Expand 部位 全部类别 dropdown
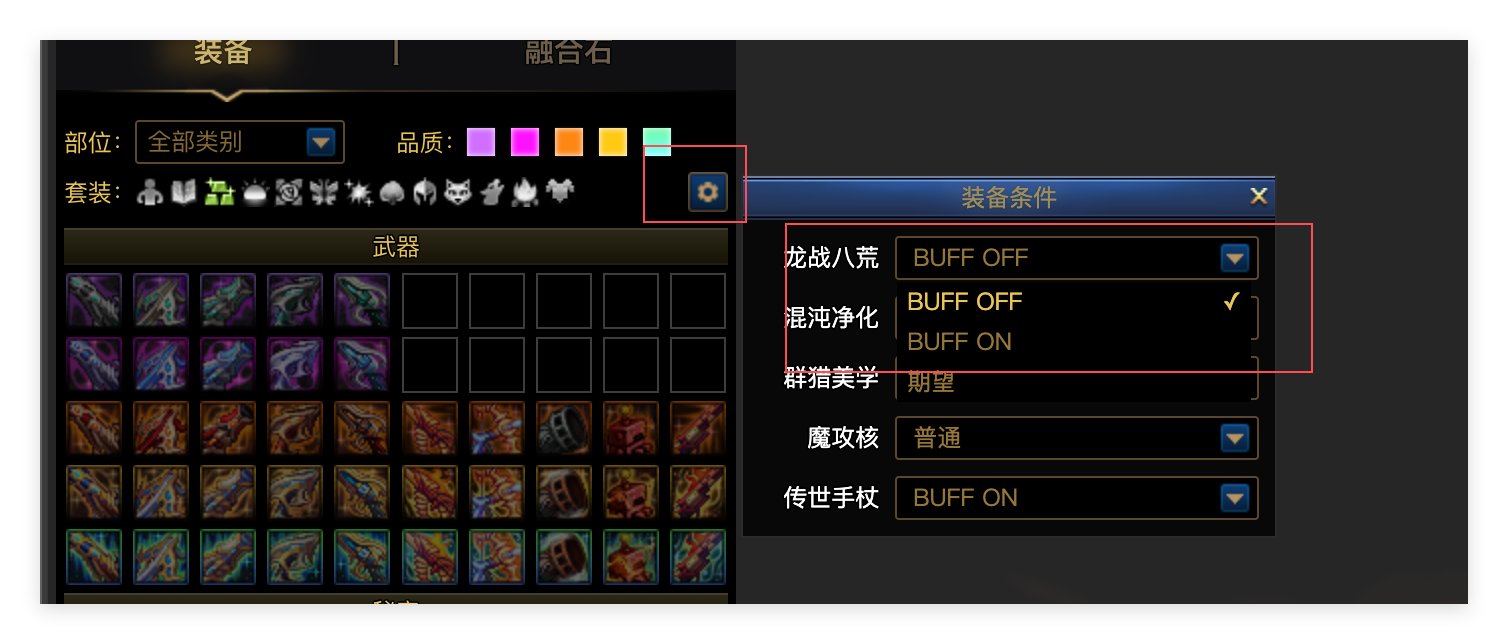Image resolution: width=1508 pixels, height=644 pixels. pyautogui.click(x=240, y=142)
